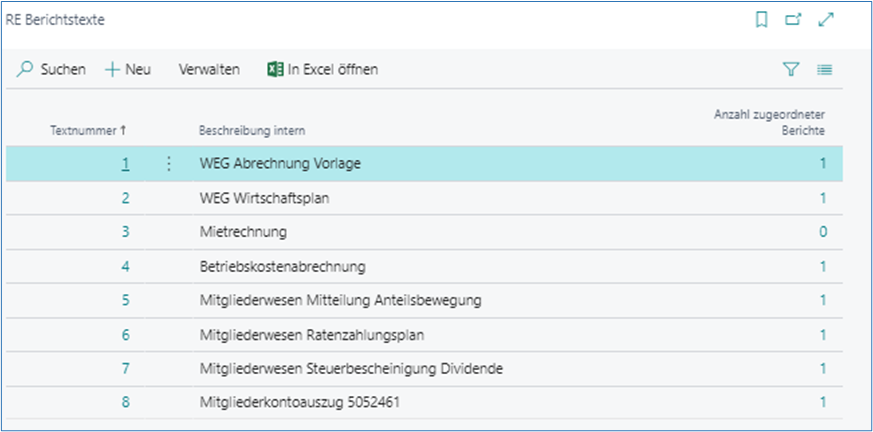
Task: Open the Verwalten menu
Action: pos(208,70)
